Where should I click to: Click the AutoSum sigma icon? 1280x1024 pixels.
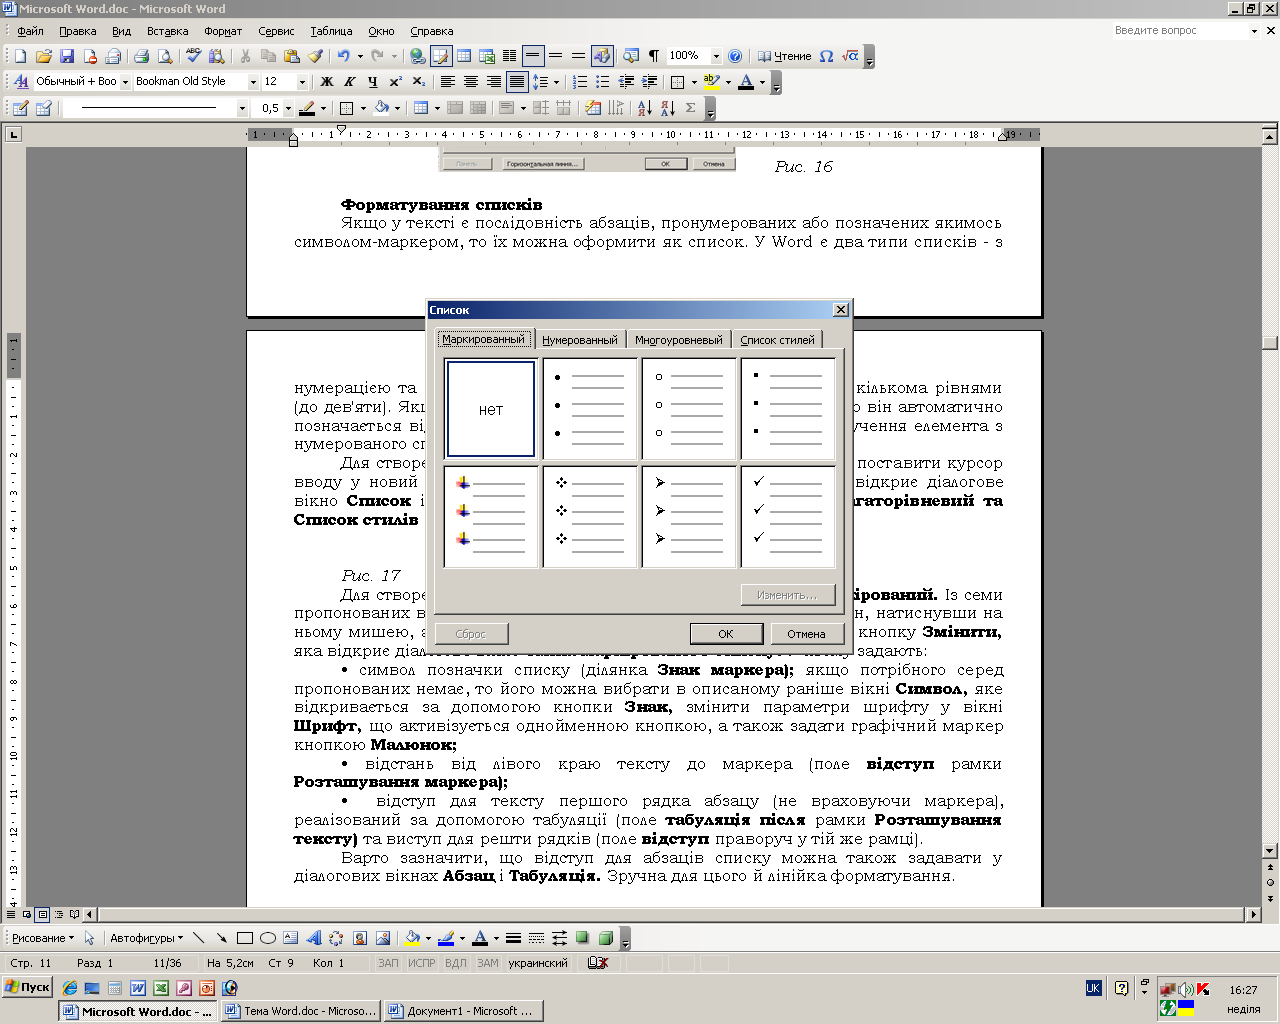click(x=690, y=108)
